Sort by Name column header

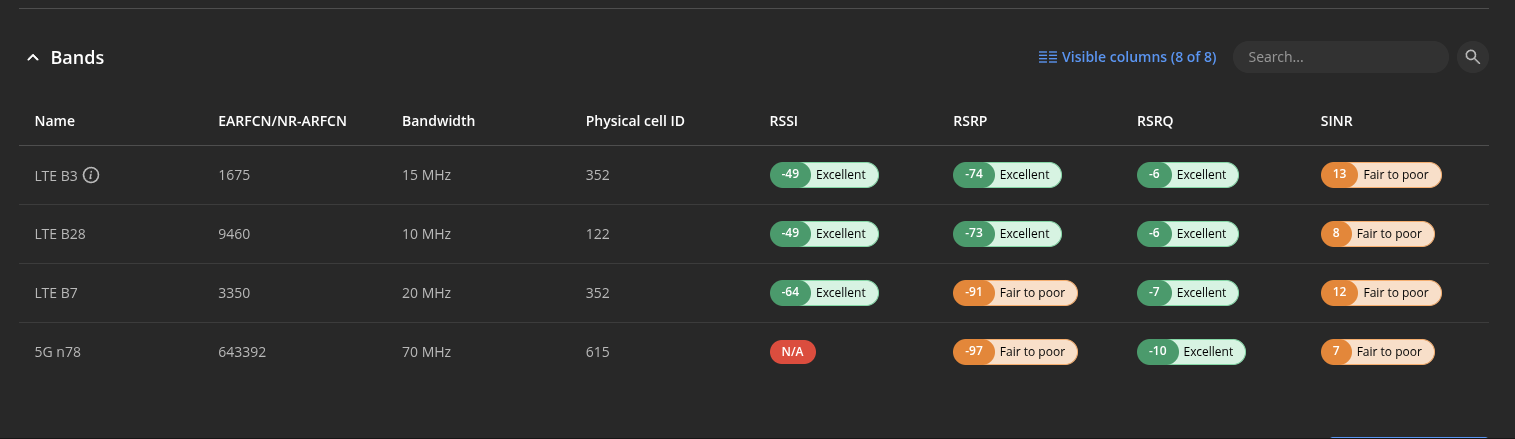tap(55, 121)
